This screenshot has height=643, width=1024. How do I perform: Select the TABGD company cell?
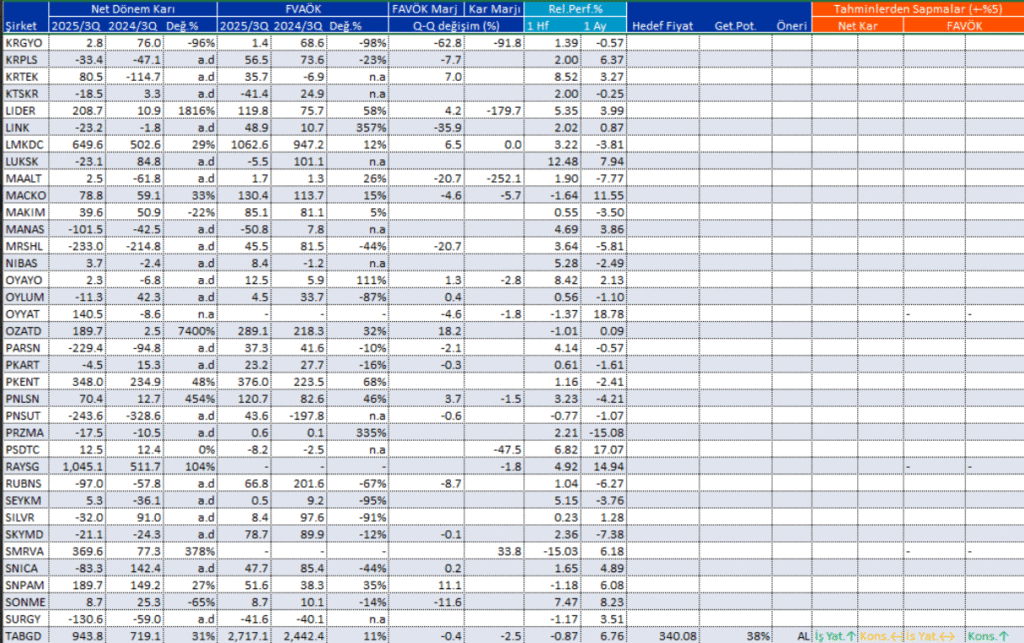(x=25, y=636)
